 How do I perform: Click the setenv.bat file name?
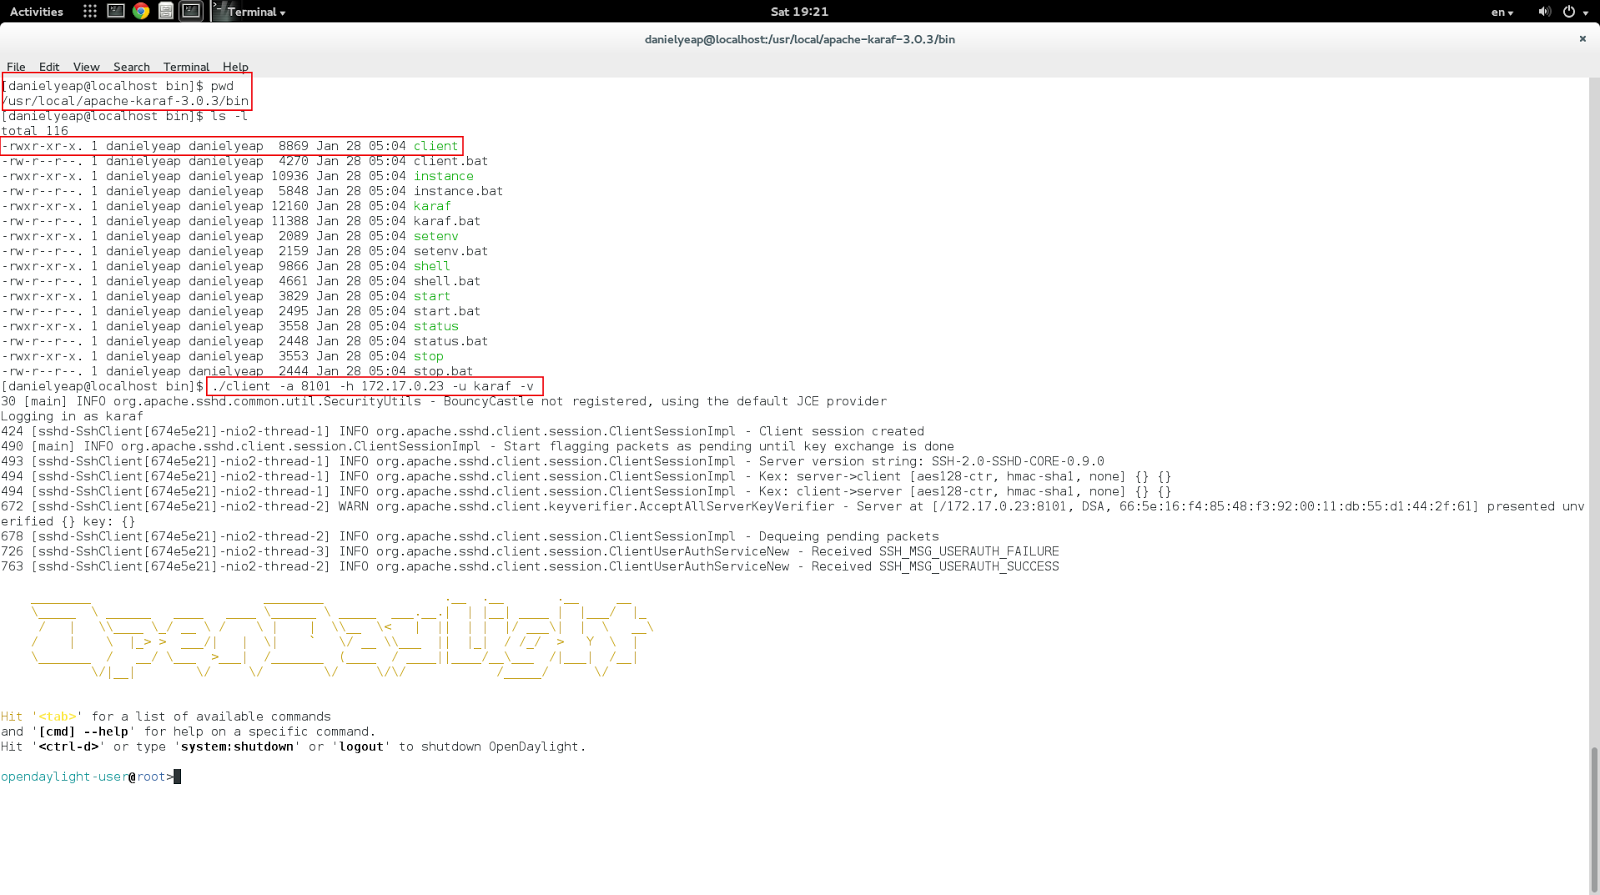[x=451, y=251]
